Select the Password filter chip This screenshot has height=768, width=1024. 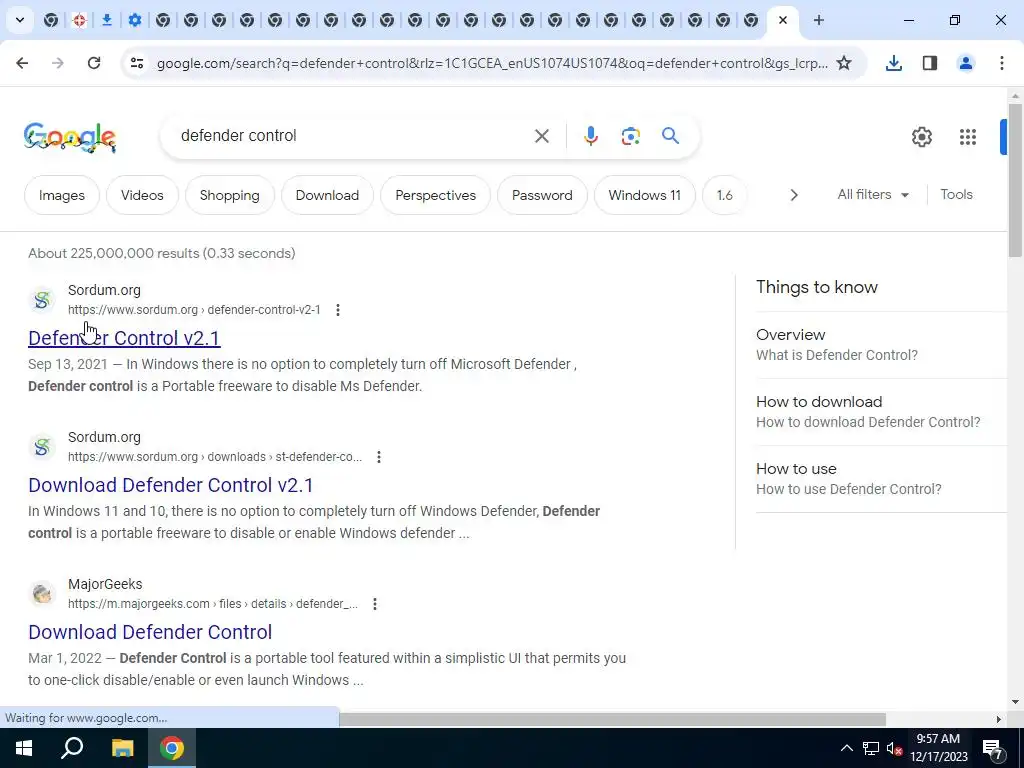(x=542, y=195)
